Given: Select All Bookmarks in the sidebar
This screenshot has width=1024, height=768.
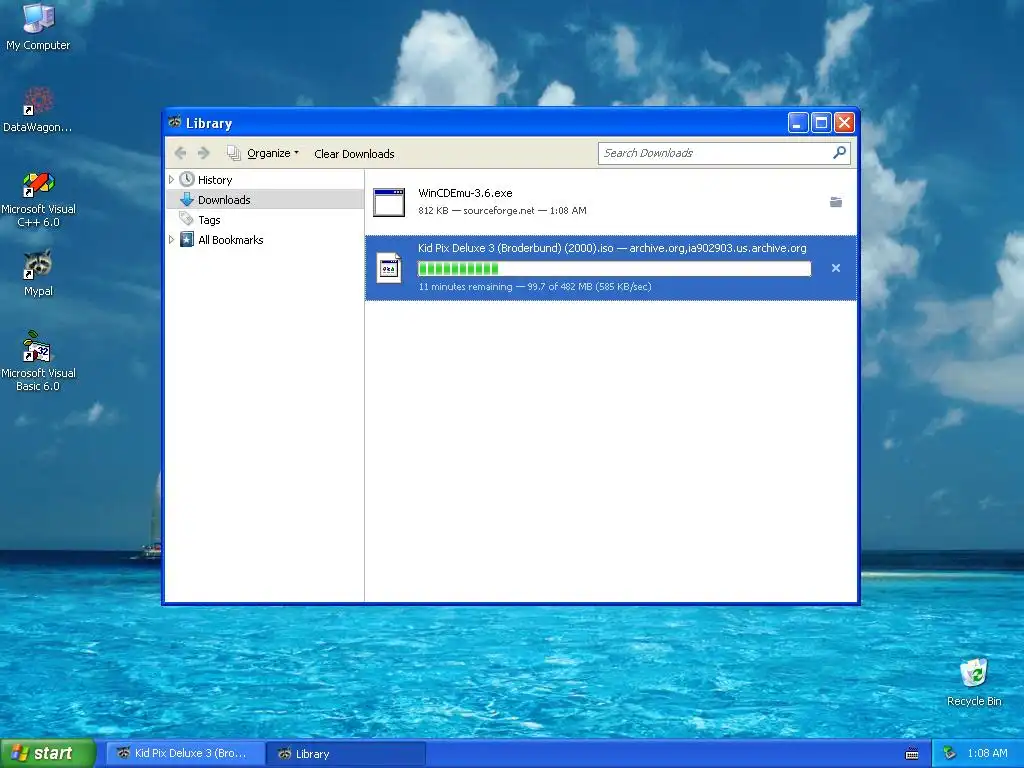Looking at the screenshot, I should pyautogui.click(x=231, y=240).
